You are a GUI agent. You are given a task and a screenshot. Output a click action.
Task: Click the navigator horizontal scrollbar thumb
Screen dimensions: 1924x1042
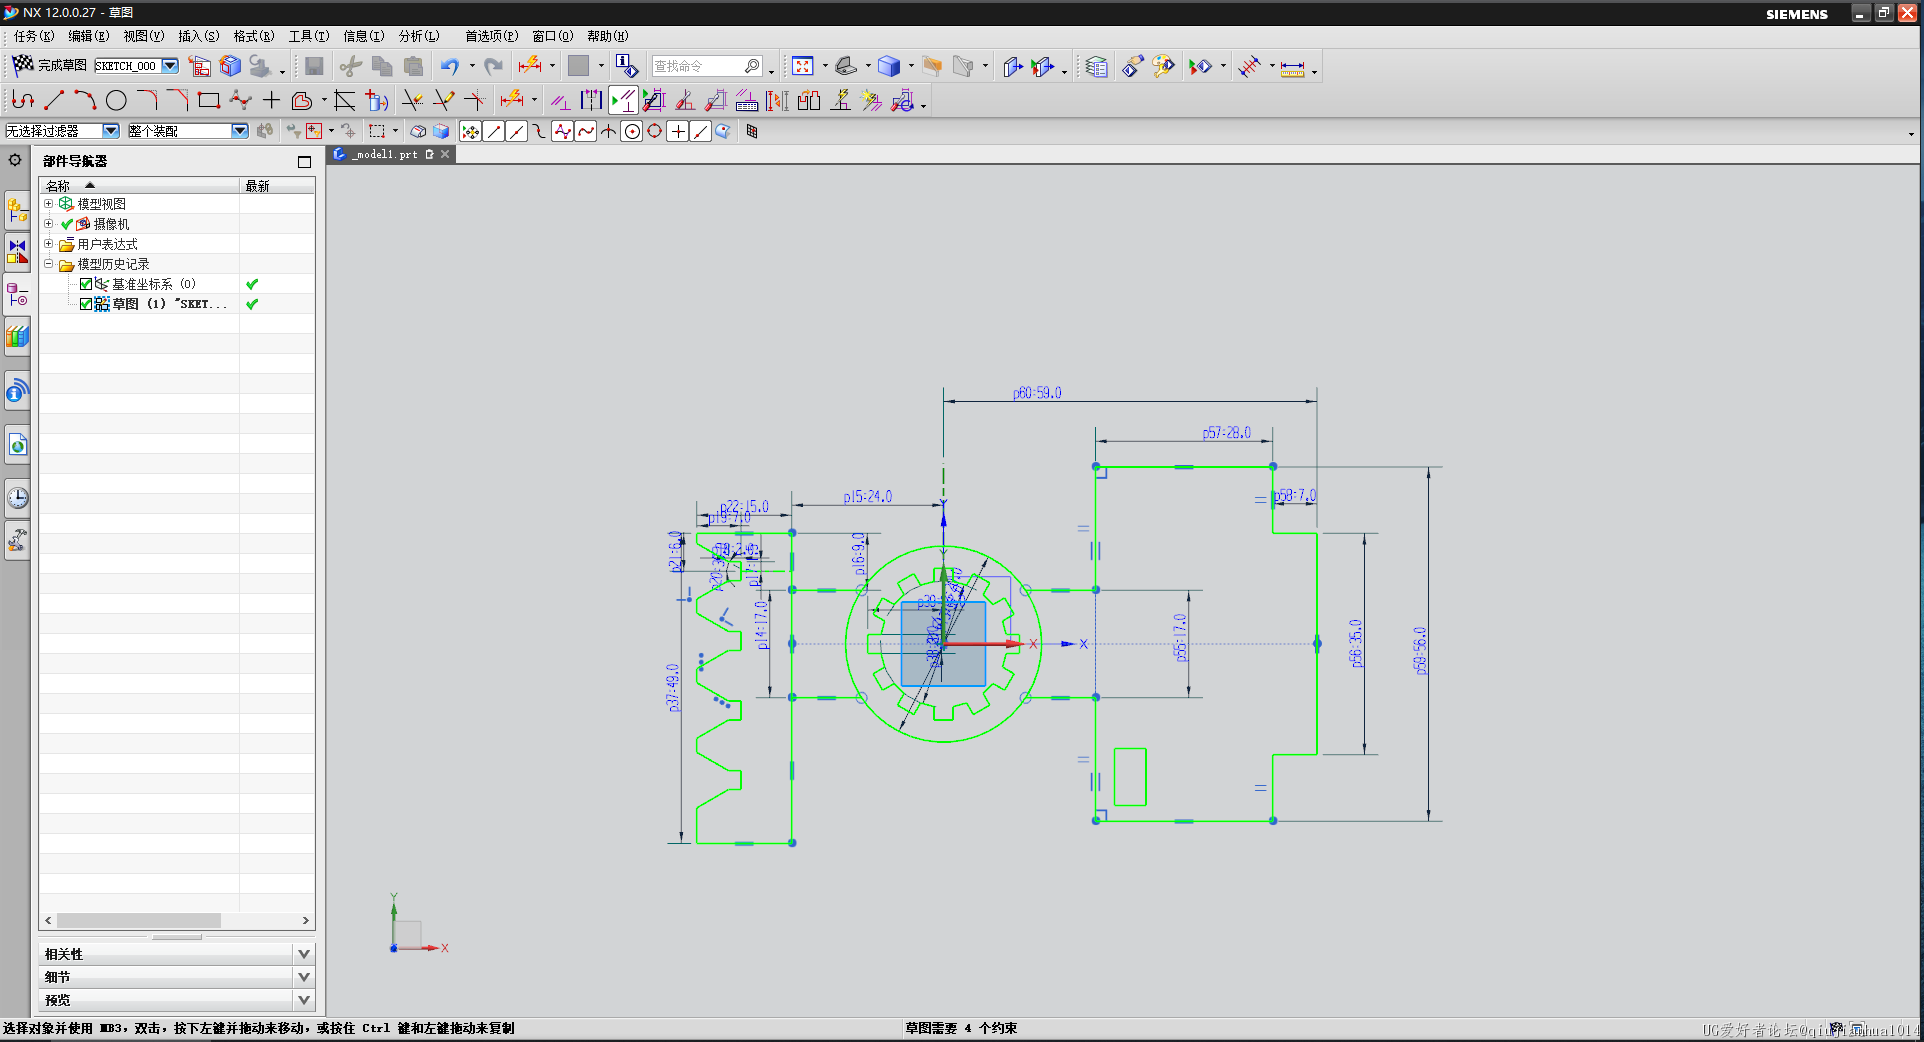139,920
